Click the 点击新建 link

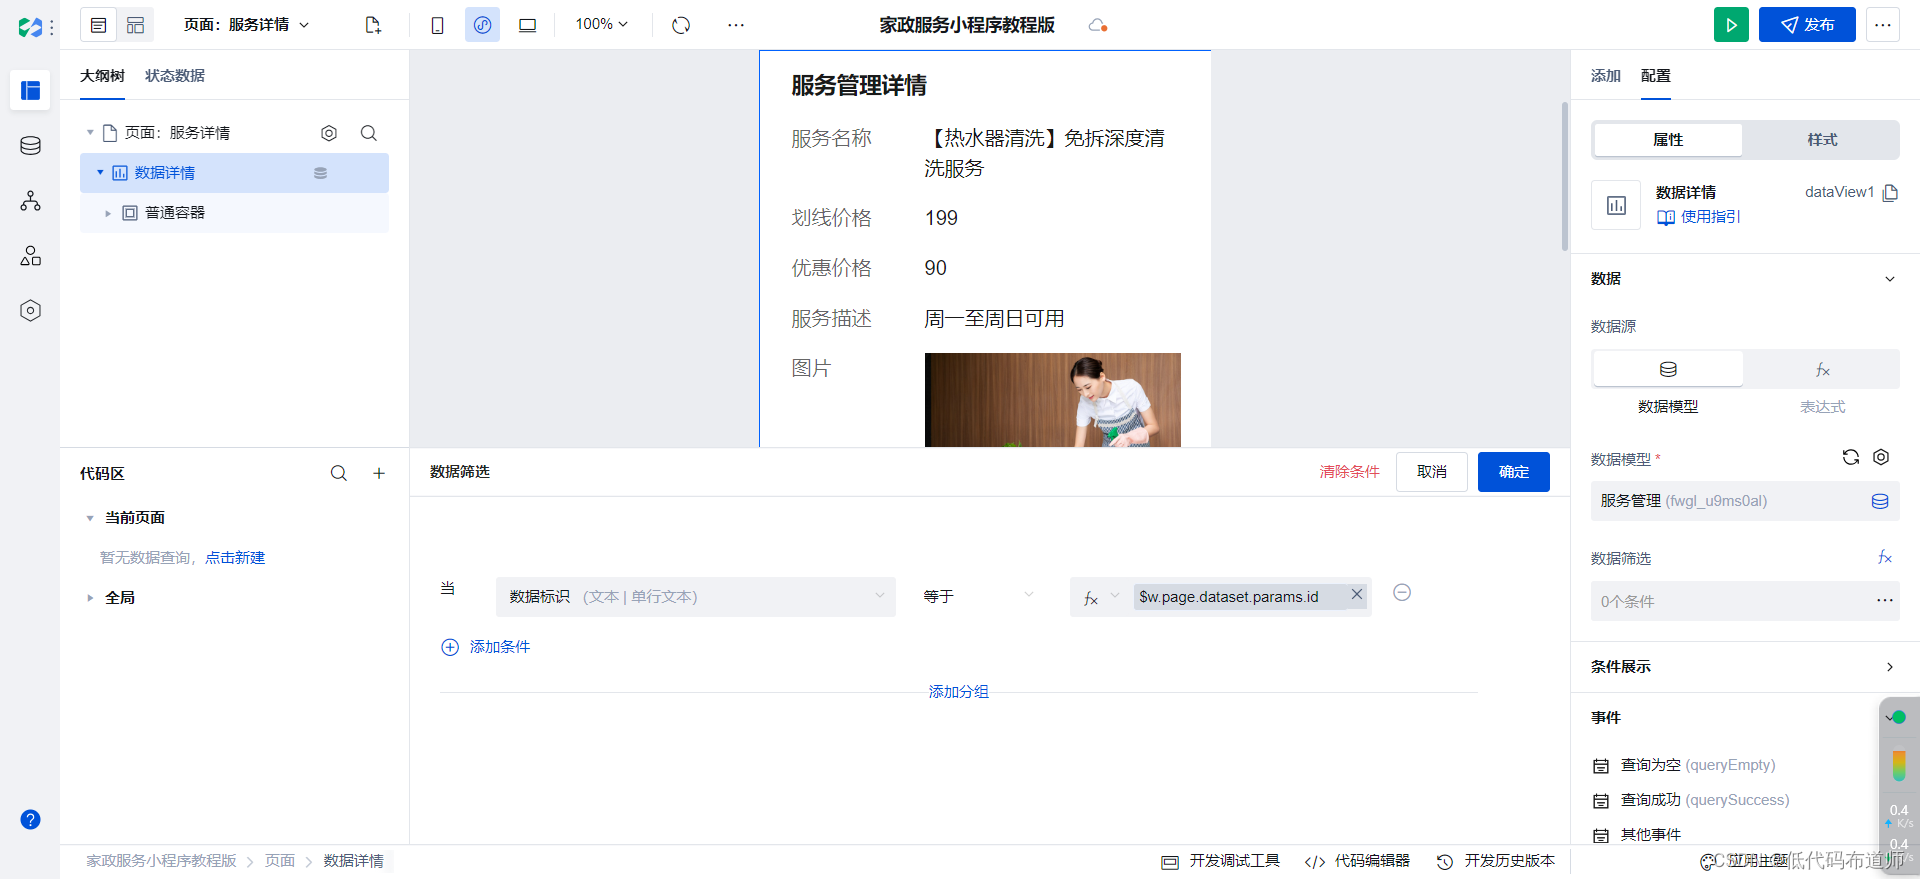pyautogui.click(x=235, y=558)
